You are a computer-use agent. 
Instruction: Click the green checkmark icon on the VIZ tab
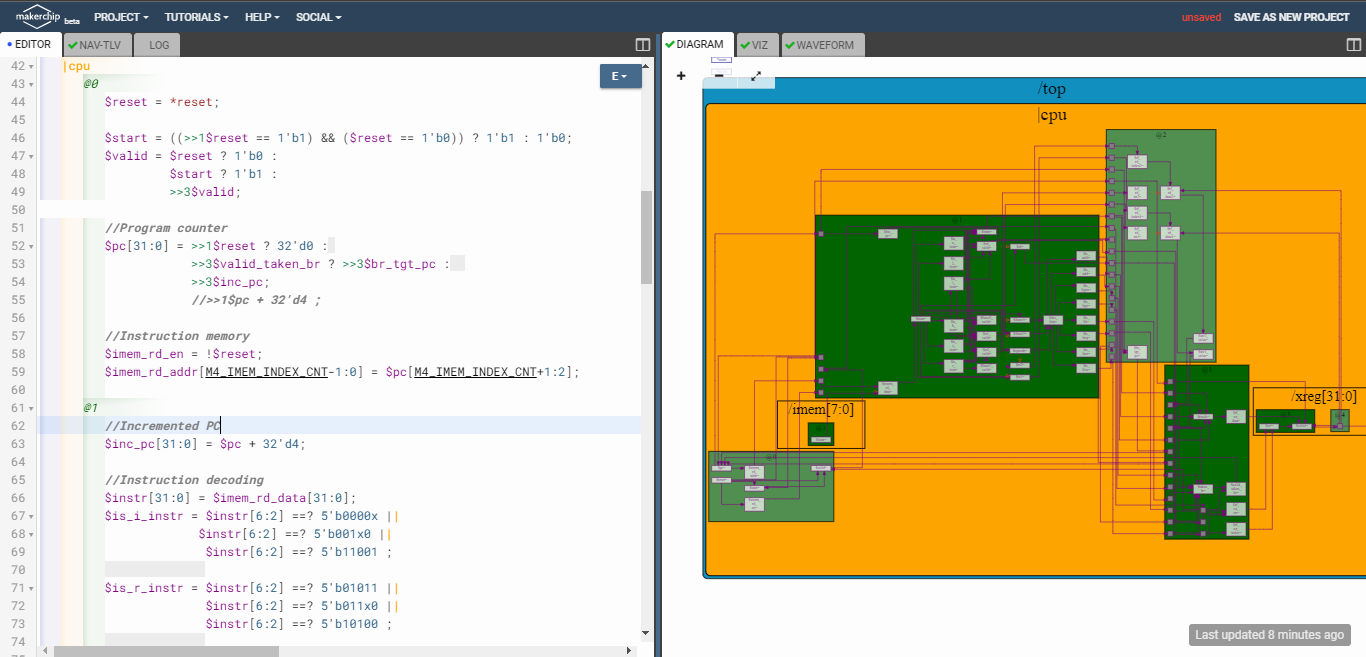745,44
